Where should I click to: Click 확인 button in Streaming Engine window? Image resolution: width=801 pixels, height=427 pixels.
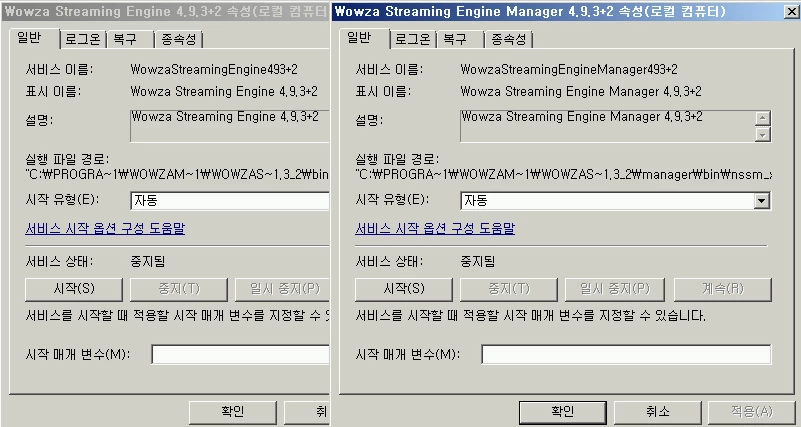(x=233, y=412)
